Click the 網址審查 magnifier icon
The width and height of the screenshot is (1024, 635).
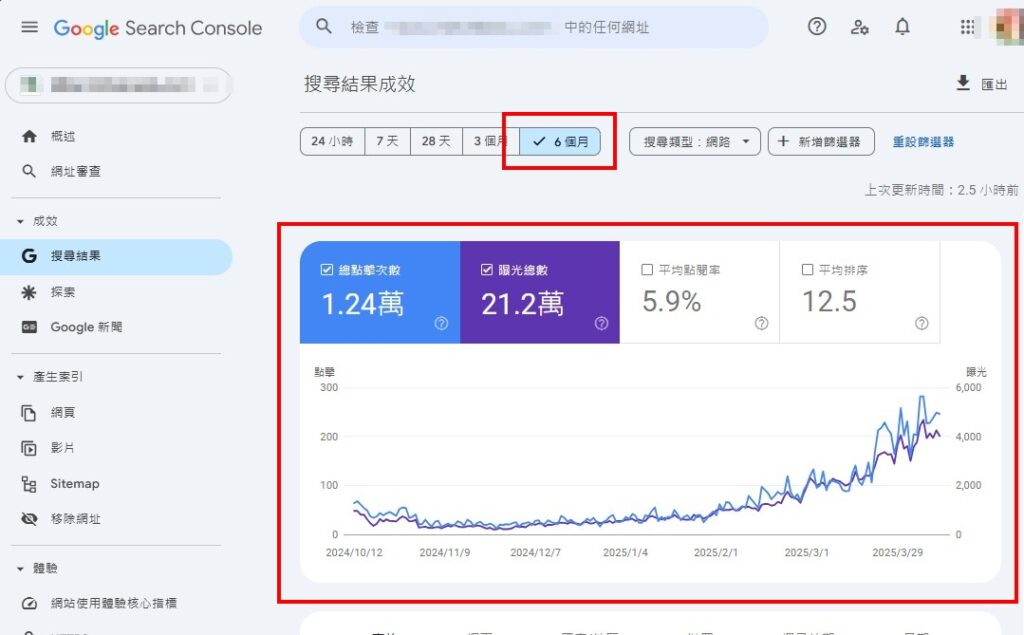[x=29, y=171]
